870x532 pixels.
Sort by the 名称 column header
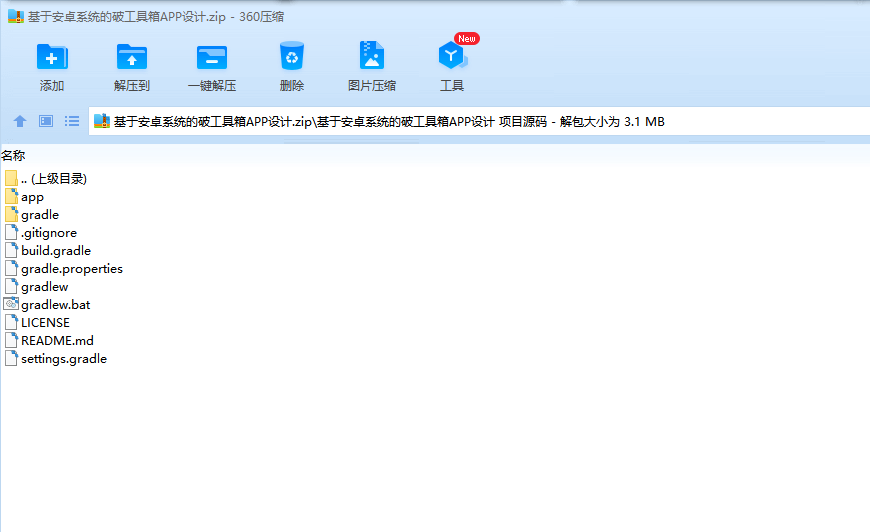(13, 156)
